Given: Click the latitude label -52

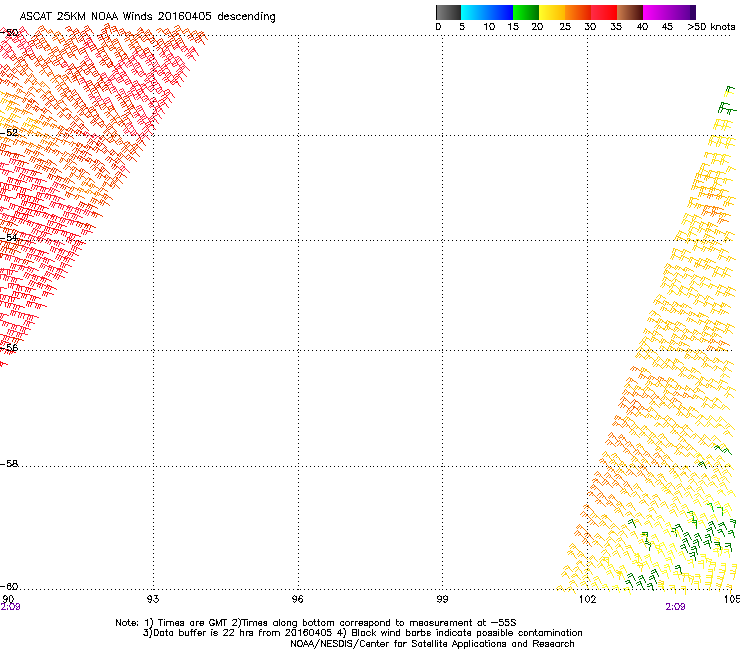Looking at the screenshot, I should click(9, 133).
